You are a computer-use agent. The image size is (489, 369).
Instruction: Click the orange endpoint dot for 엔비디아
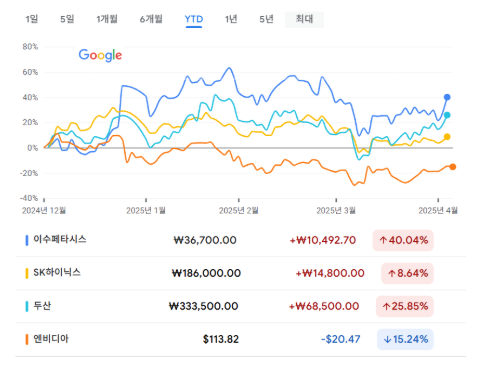point(452,167)
